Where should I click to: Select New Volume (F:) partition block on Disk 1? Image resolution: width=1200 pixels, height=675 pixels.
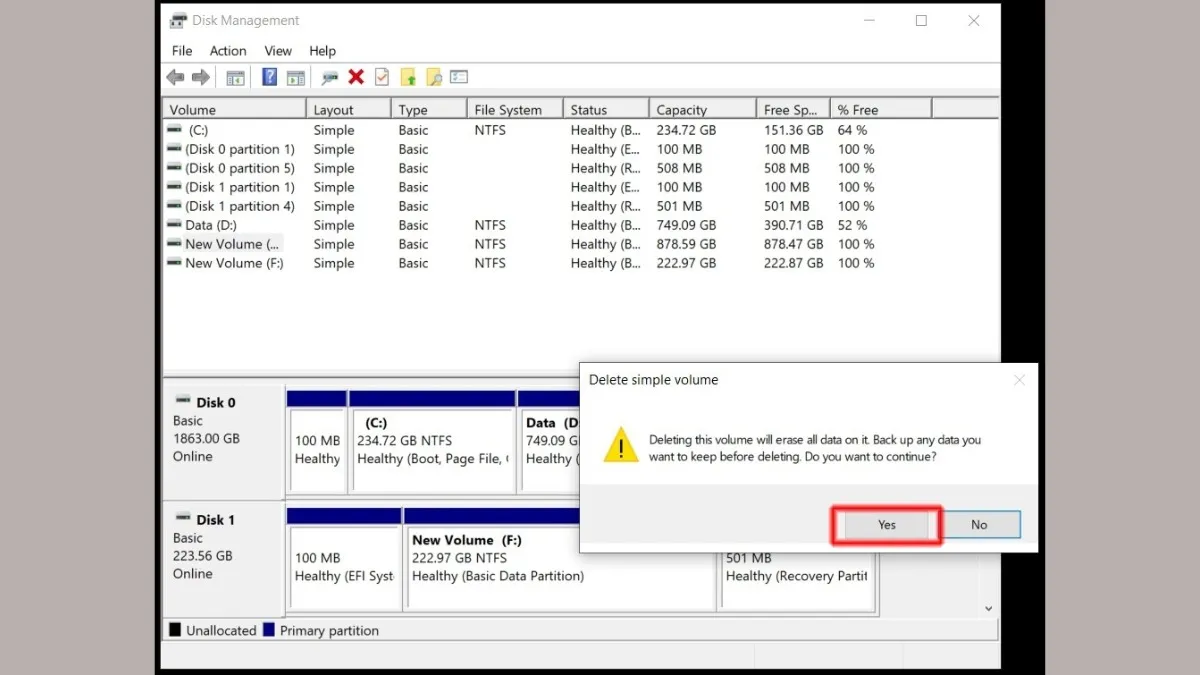(x=500, y=565)
